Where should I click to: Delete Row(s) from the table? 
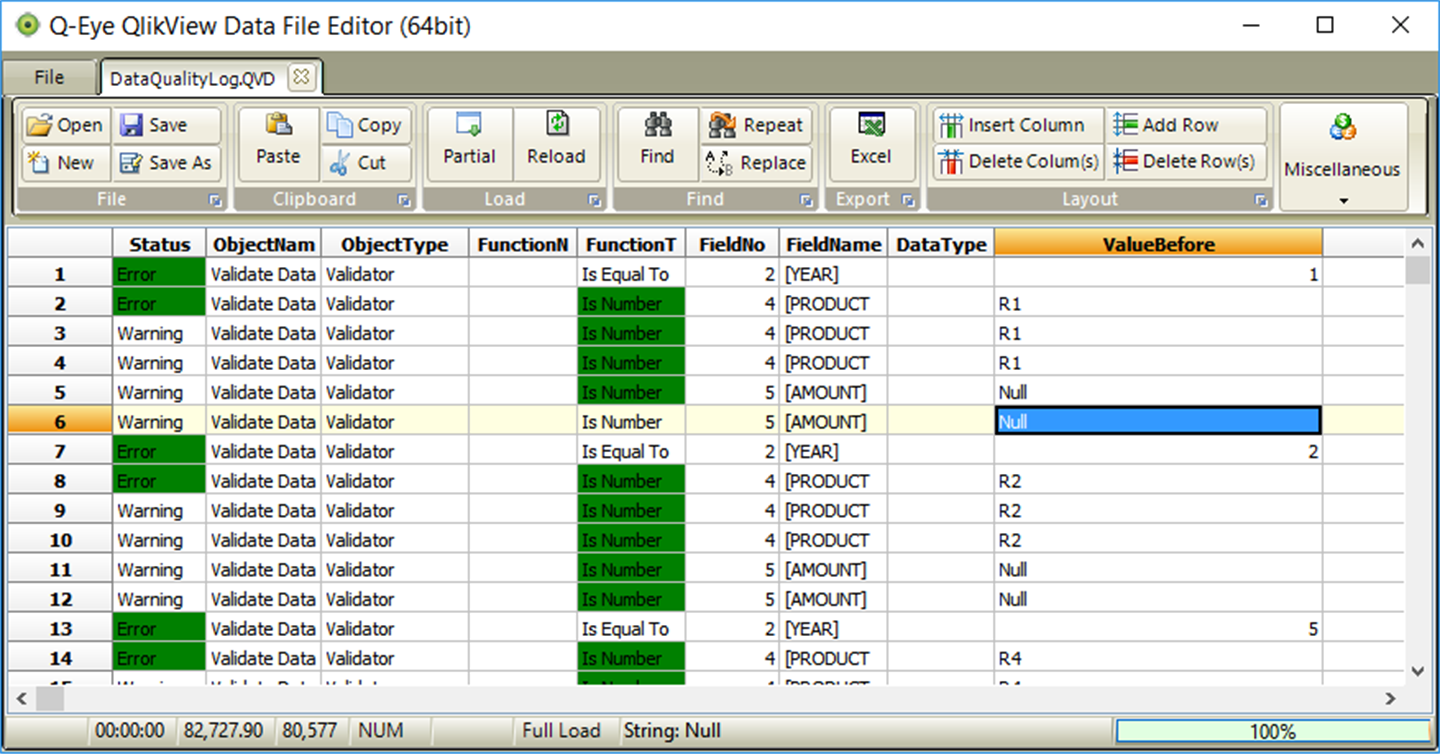point(1186,161)
